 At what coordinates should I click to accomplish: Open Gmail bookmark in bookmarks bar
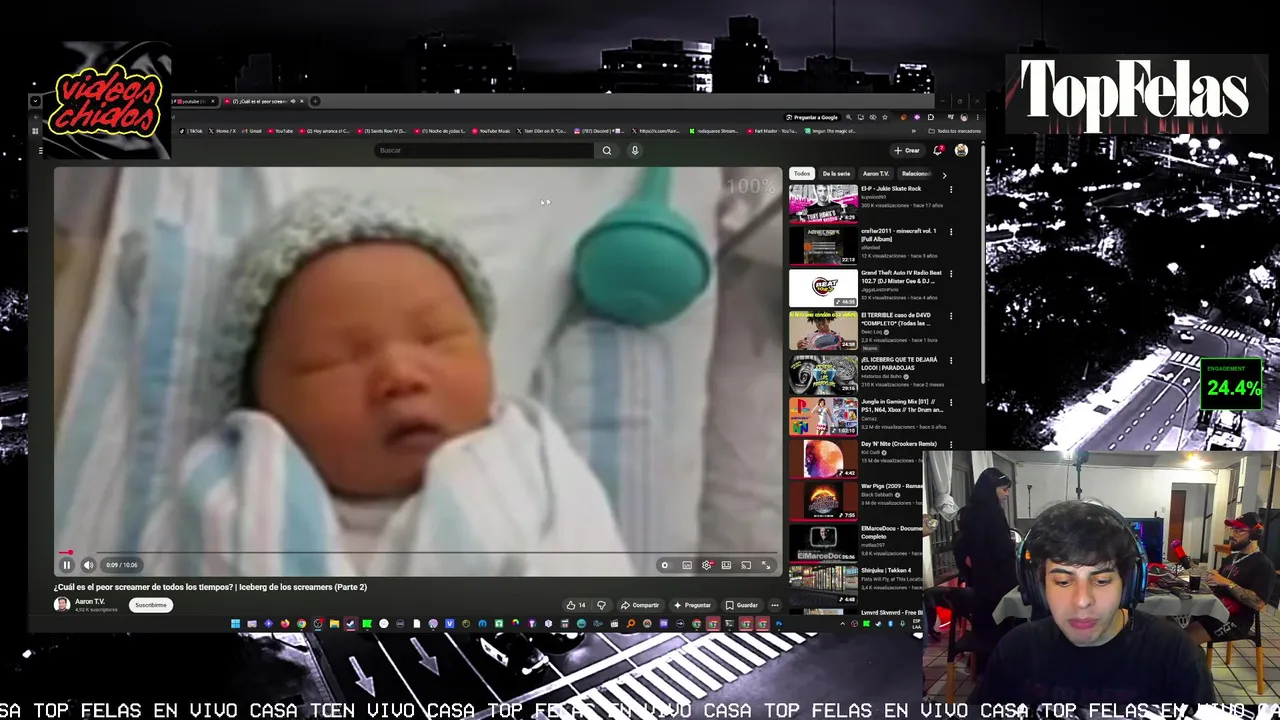pyautogui.click(x=252, y=131)
